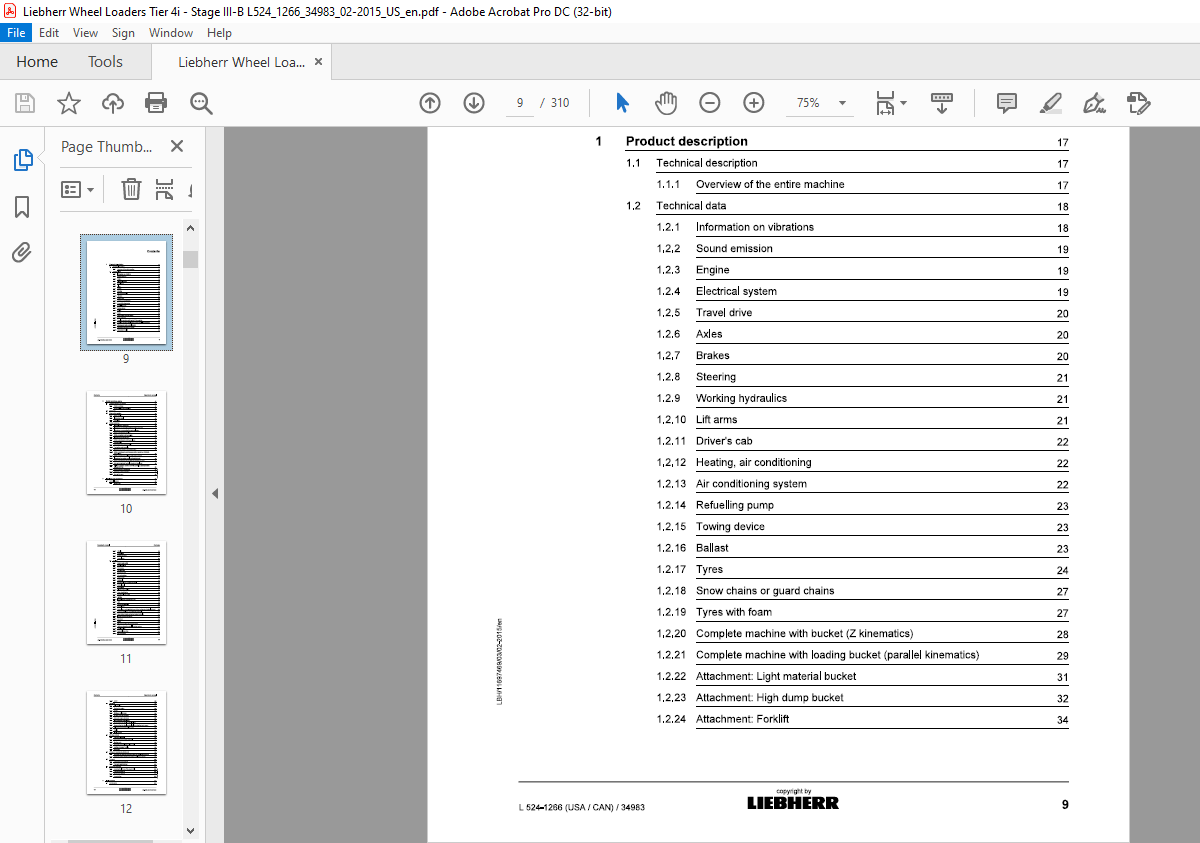Screen dimensions: 1200x843
Task: Activate the Hand pan tool
Action: pyautogui.click(x=666, y=102)
